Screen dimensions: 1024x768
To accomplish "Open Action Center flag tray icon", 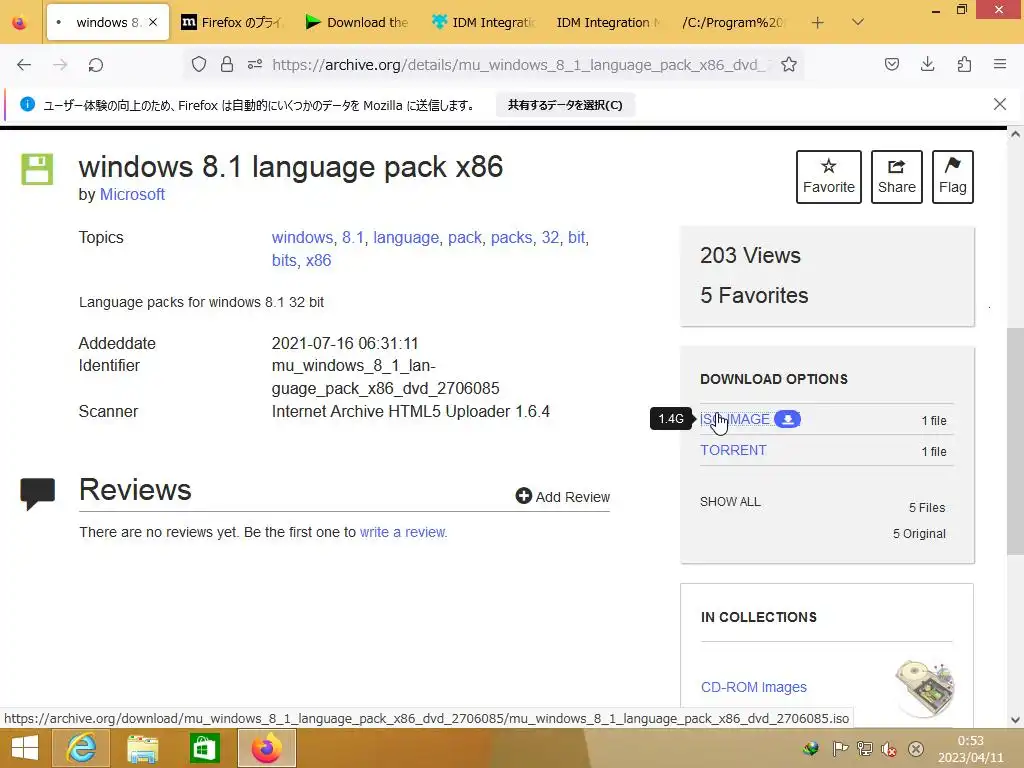I will [840, 749].
